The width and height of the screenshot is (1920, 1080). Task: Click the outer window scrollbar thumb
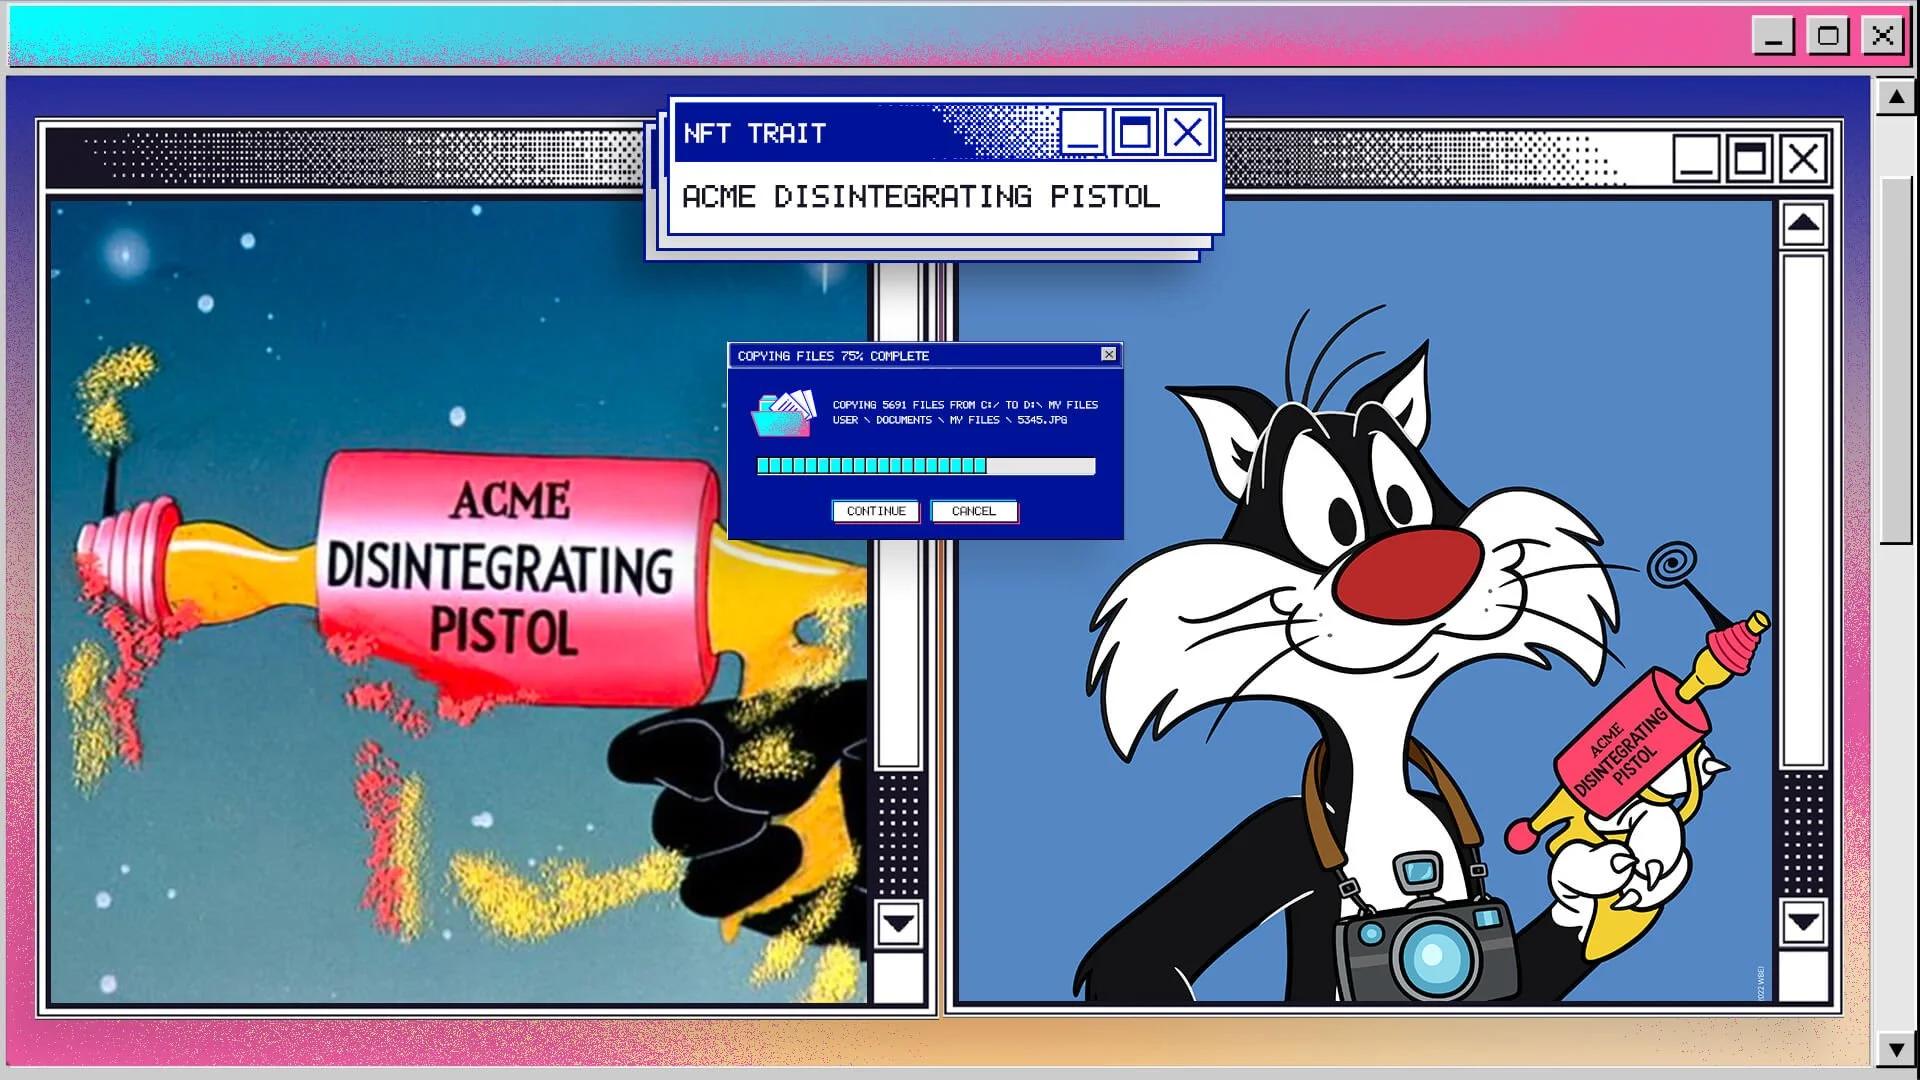point(1895,360)
